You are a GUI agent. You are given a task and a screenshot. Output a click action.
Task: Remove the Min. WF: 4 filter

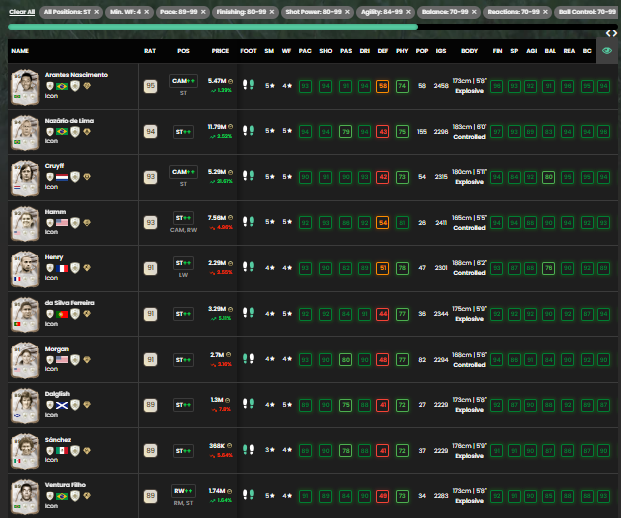click(147, 12)
